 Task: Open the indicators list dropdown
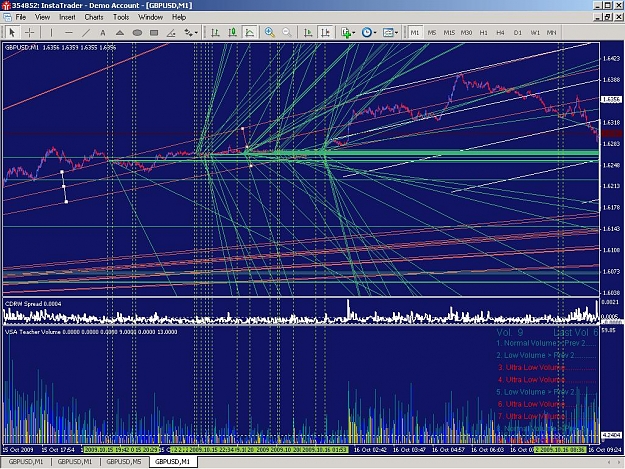click(348, 33)
